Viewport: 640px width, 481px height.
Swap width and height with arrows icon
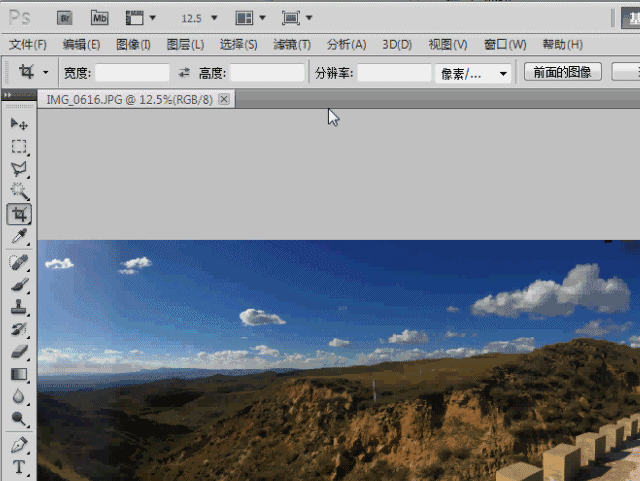point(184,73)
